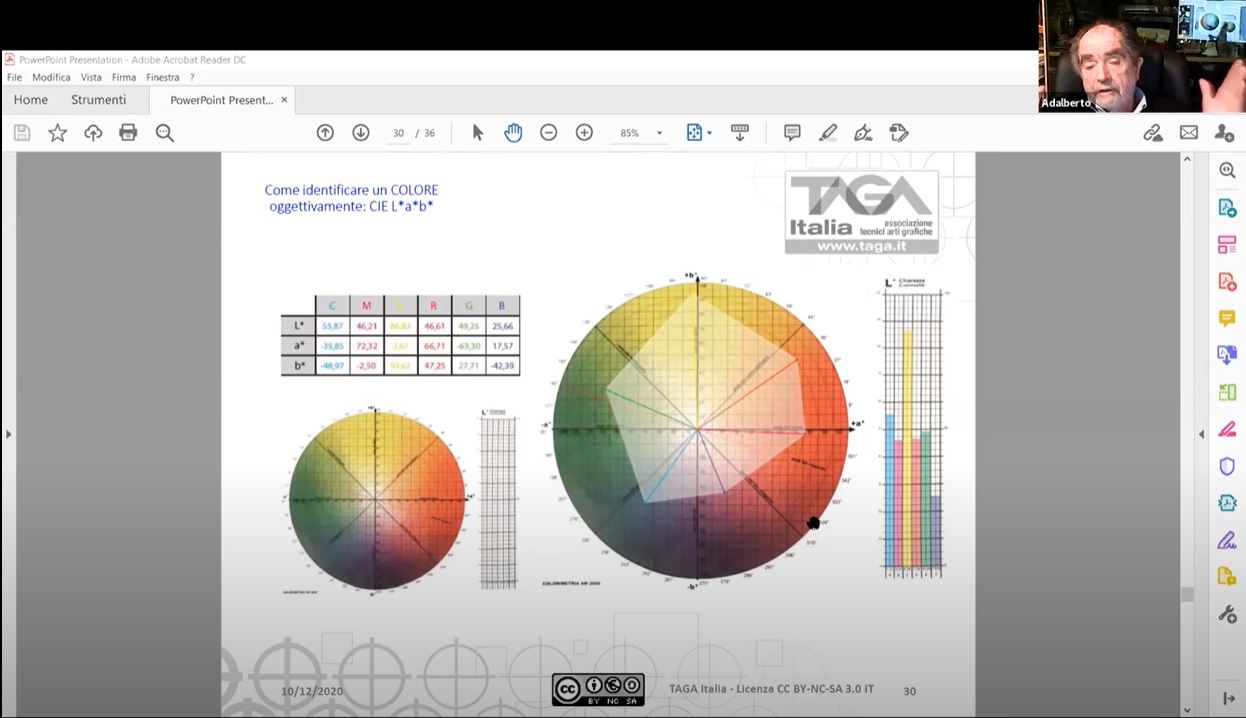Select the highlighter pen tool
This screenshot has height=718, width=1246.
(x=828, y=132)
